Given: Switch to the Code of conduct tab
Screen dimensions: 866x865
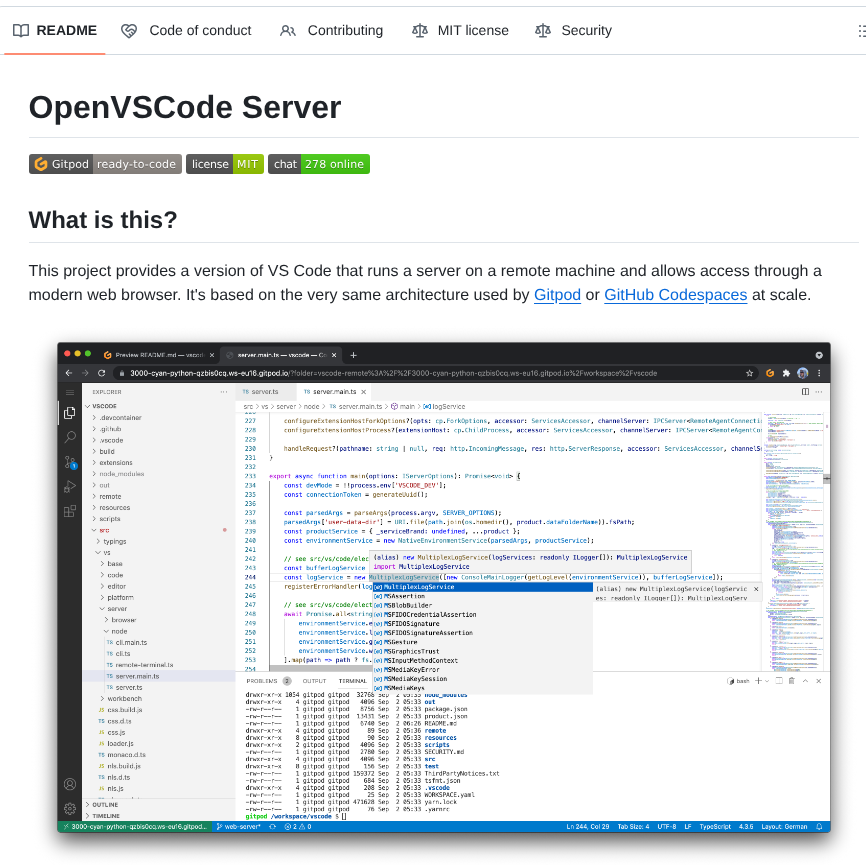Looking at the screenshot, I should [186, 31].
